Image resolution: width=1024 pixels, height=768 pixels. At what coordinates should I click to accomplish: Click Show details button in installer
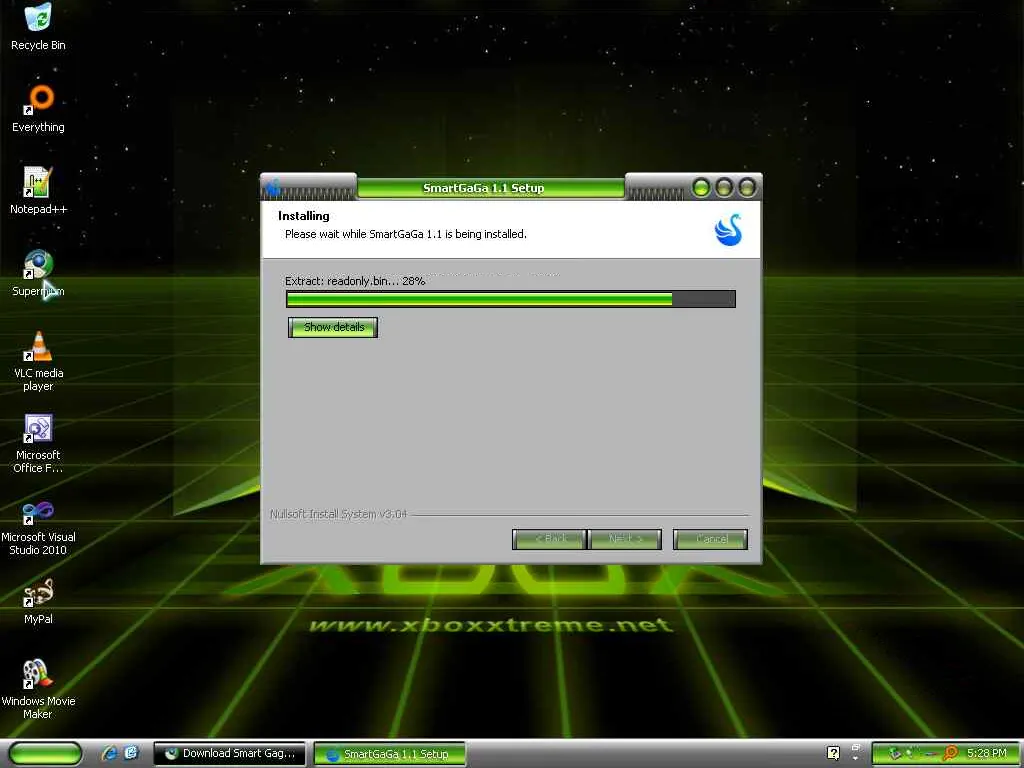(333, 327)
